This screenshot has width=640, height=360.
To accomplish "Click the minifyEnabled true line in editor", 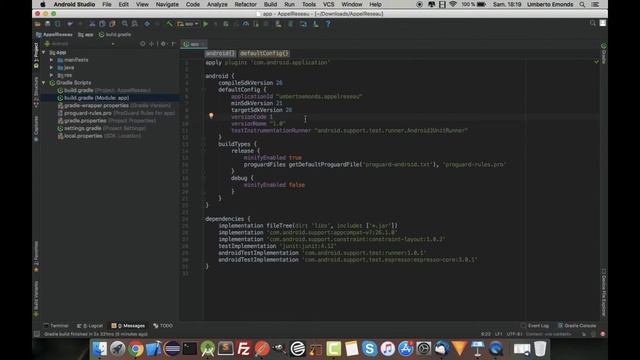I will 273,158.
